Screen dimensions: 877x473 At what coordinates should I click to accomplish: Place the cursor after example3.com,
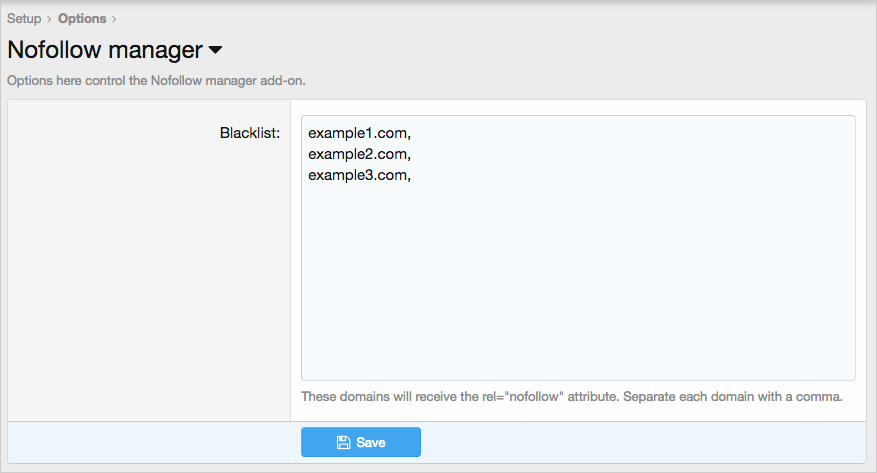413,175
